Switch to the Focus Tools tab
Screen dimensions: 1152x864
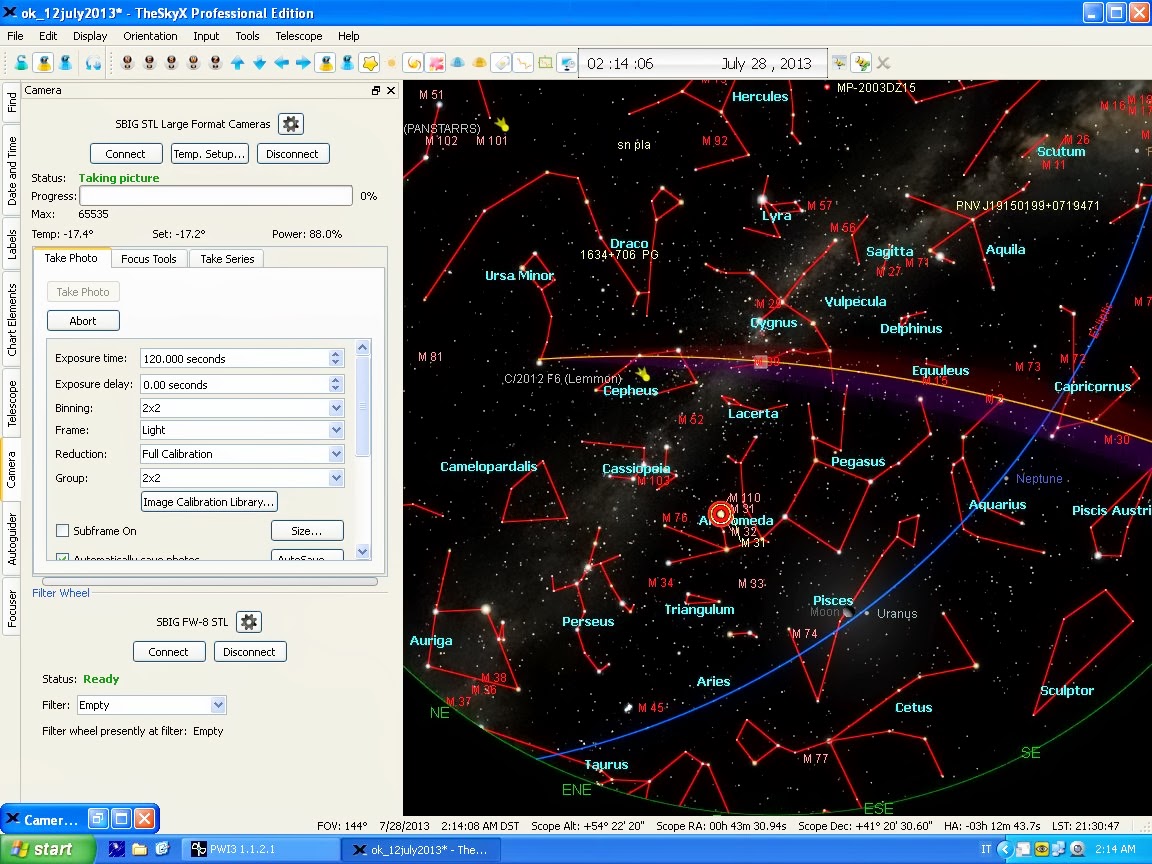pyautogui.click(x=148, y=258)
